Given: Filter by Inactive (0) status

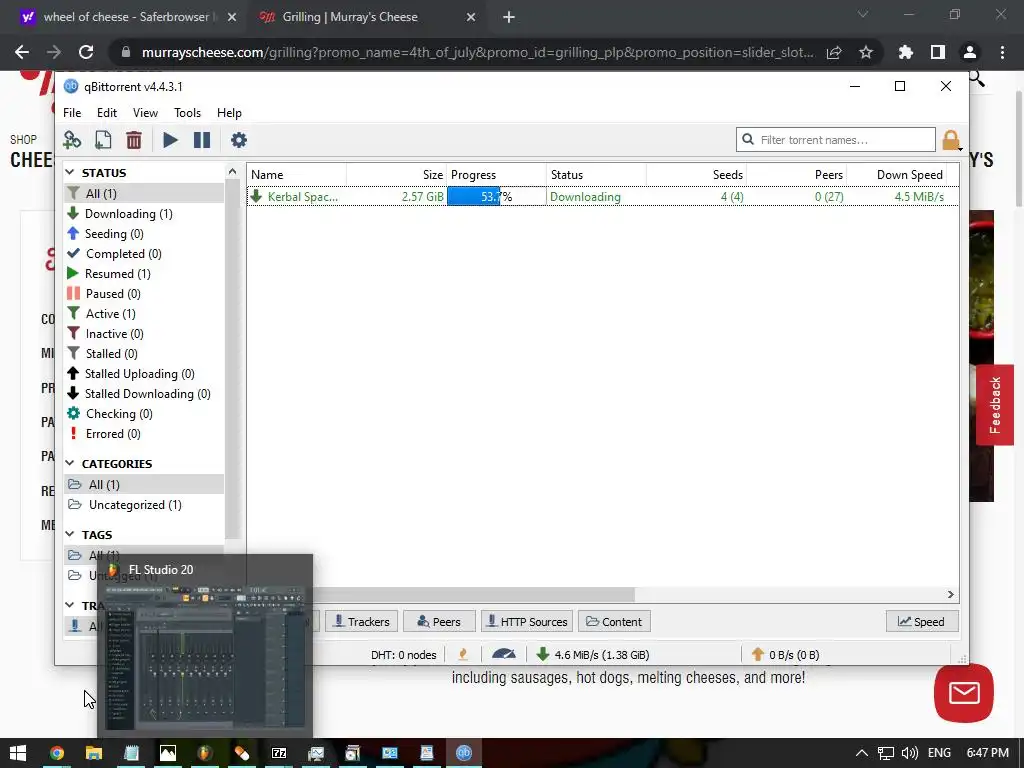Looking at the screenshot, I should [x=144, y=334].
